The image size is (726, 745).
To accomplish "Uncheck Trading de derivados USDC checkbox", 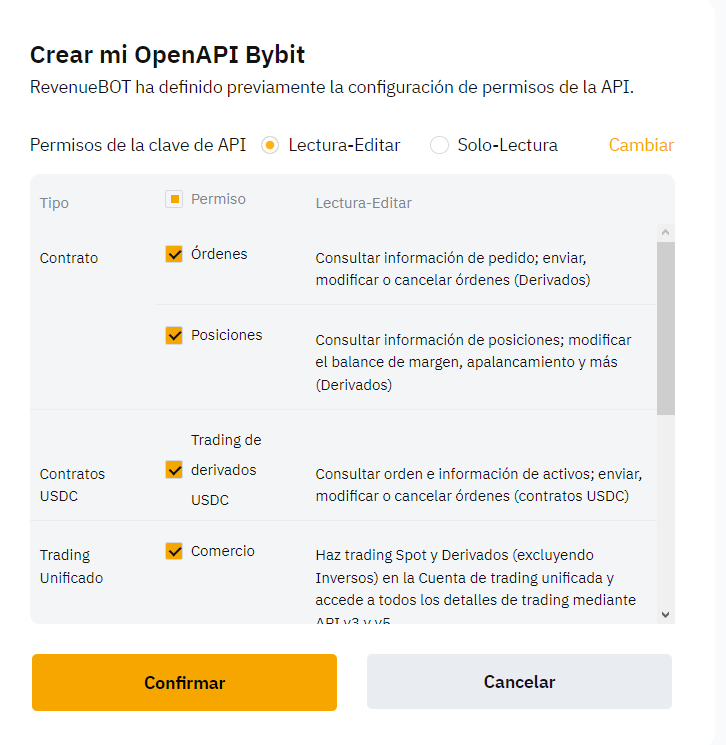I will coord(174,470).
